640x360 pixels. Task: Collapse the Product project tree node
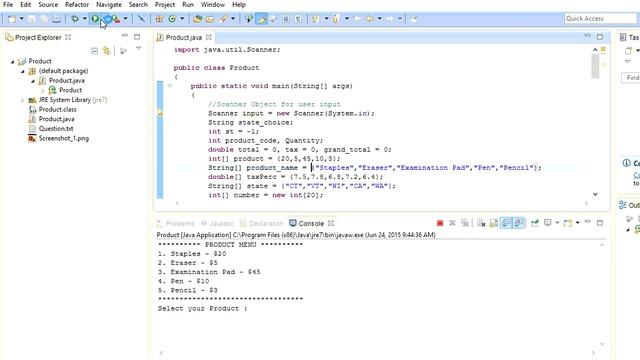pyautogui.click(x=13, y=61)
